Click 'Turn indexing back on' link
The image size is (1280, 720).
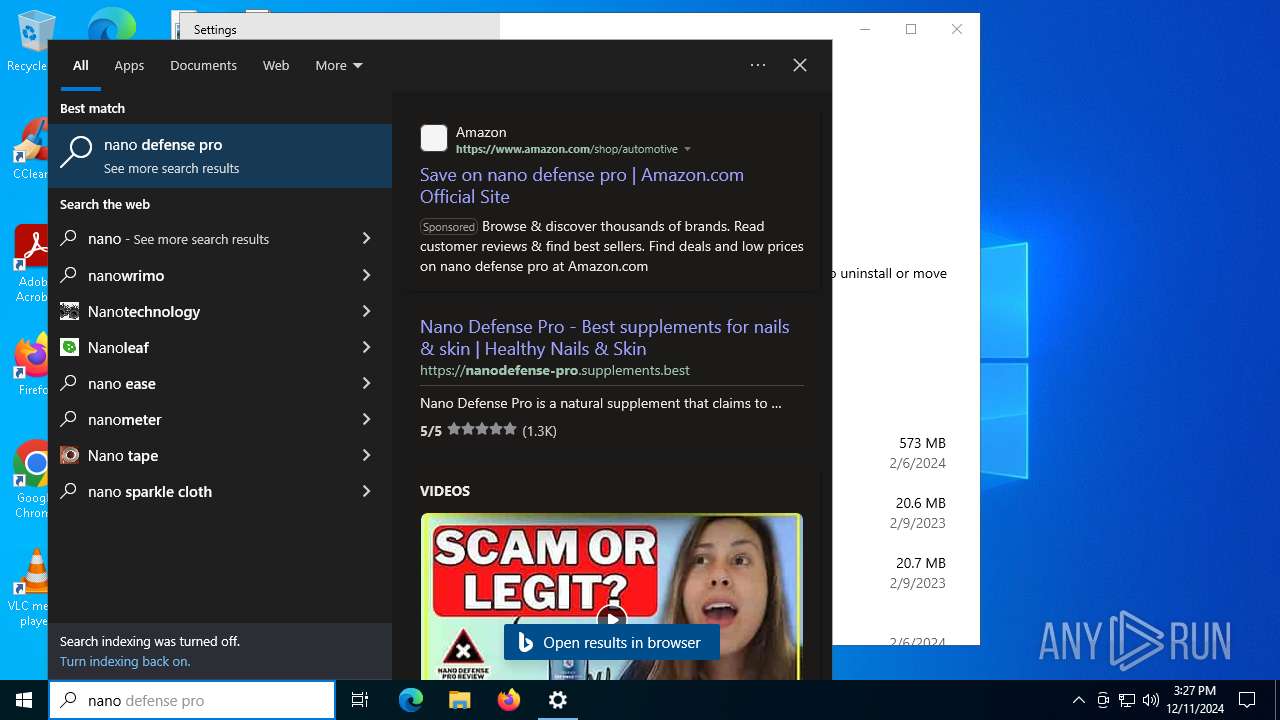125,661
